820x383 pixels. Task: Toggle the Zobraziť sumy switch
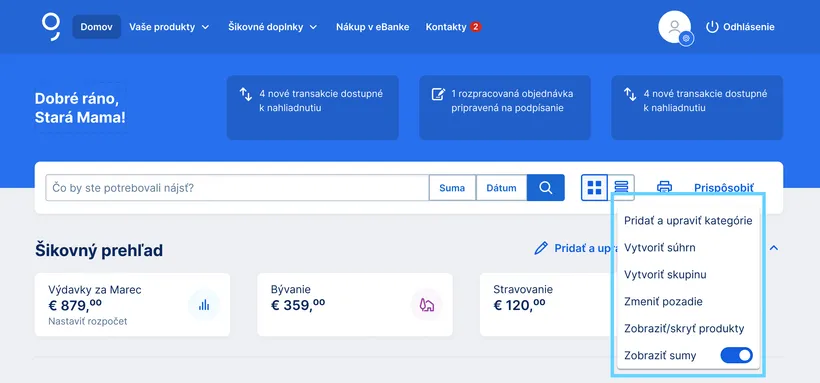(736, 356)
